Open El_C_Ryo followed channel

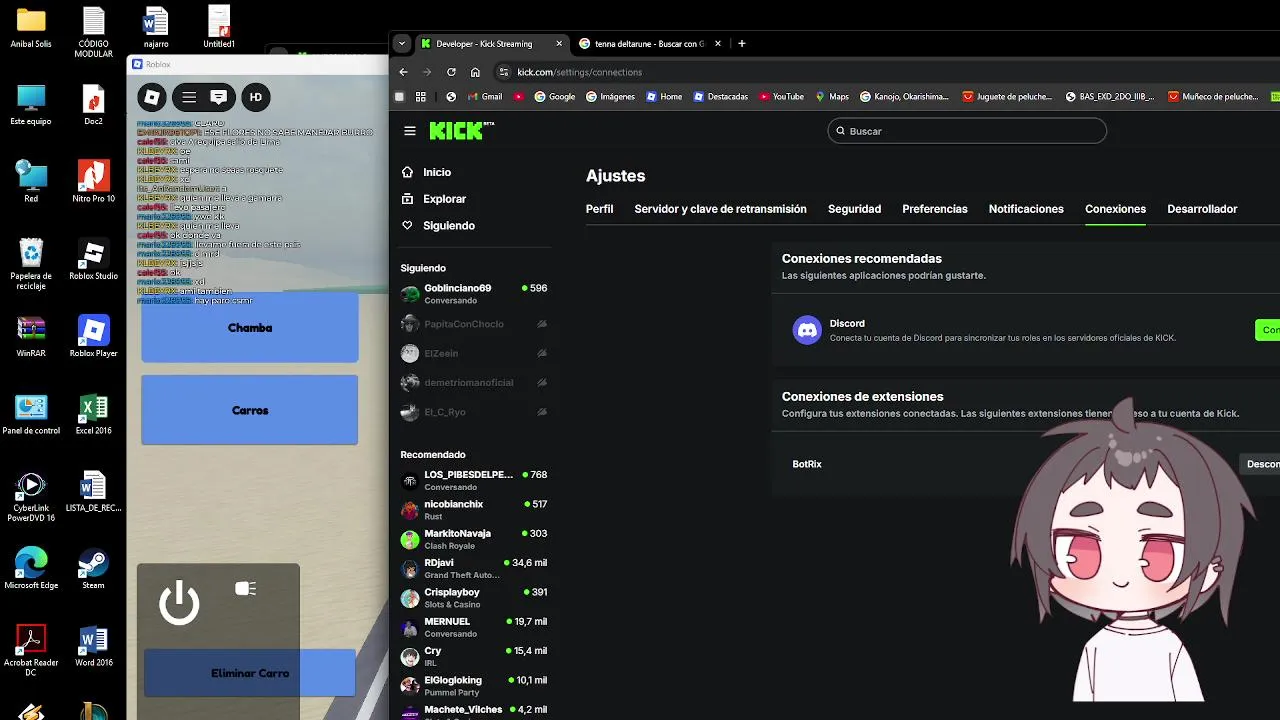474,412
